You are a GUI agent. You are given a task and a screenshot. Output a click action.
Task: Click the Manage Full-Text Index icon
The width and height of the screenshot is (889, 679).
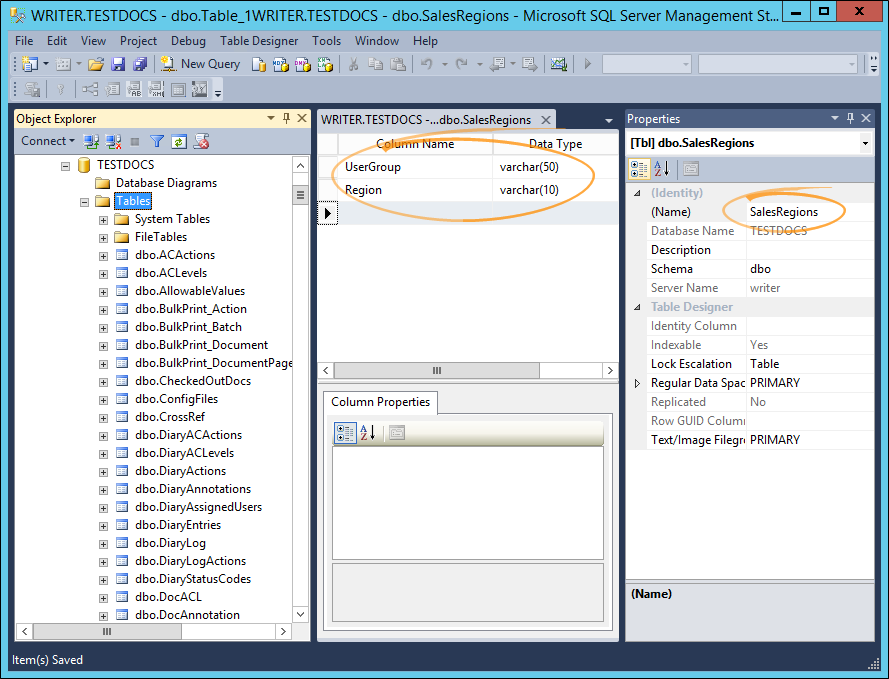point(134,90)
